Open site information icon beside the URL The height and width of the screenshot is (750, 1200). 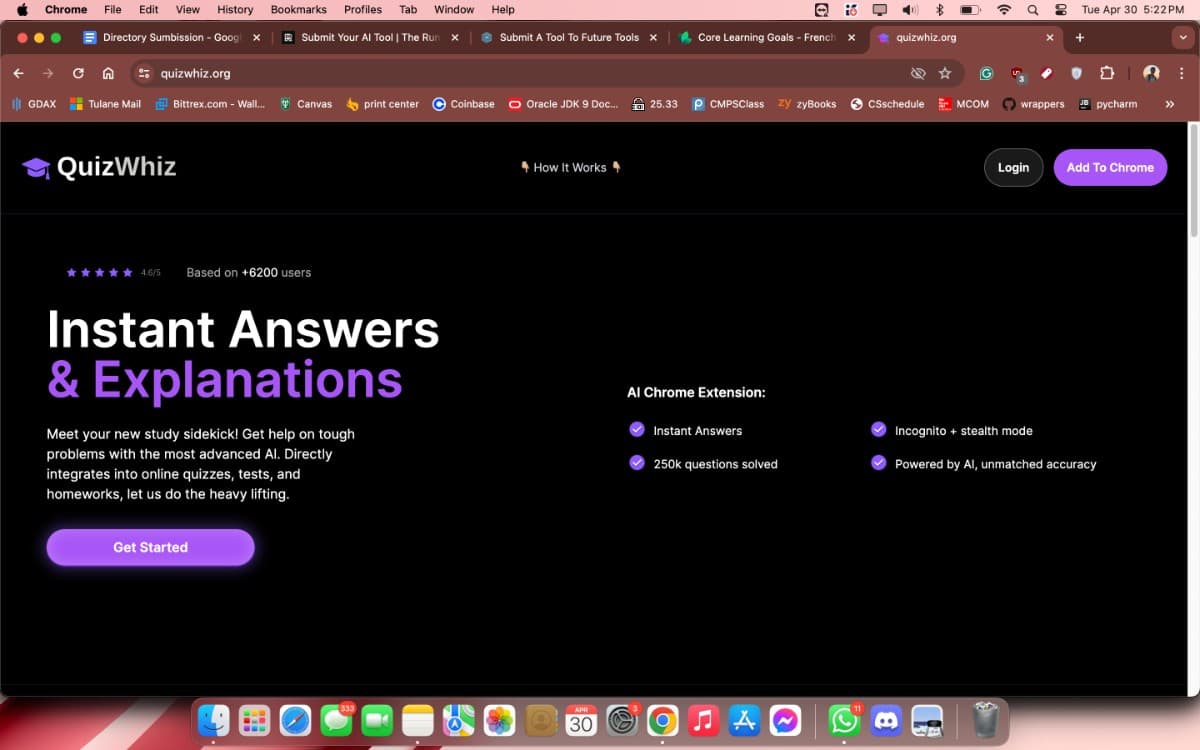click(143, 73)
